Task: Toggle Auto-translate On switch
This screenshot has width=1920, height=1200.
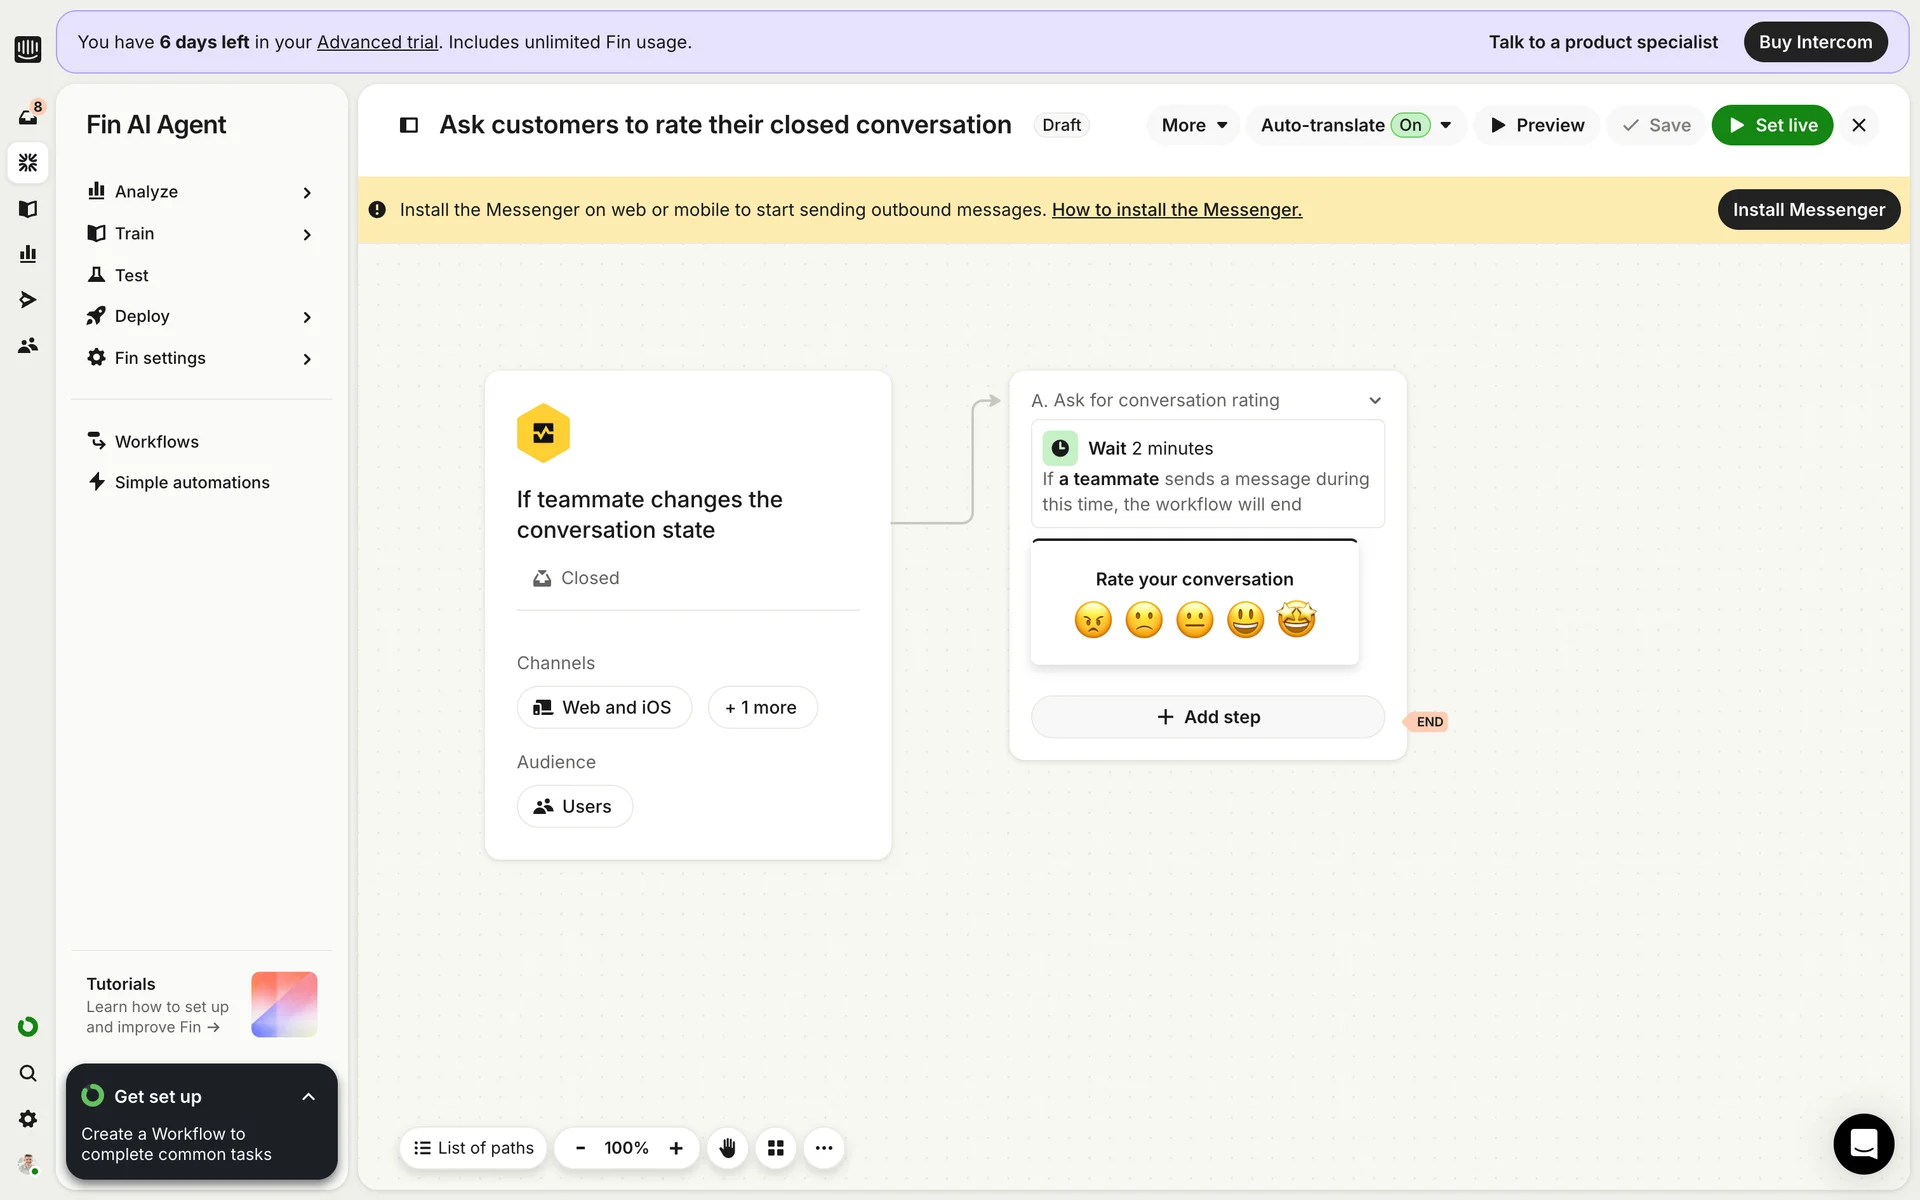Action: (1410, 125)
